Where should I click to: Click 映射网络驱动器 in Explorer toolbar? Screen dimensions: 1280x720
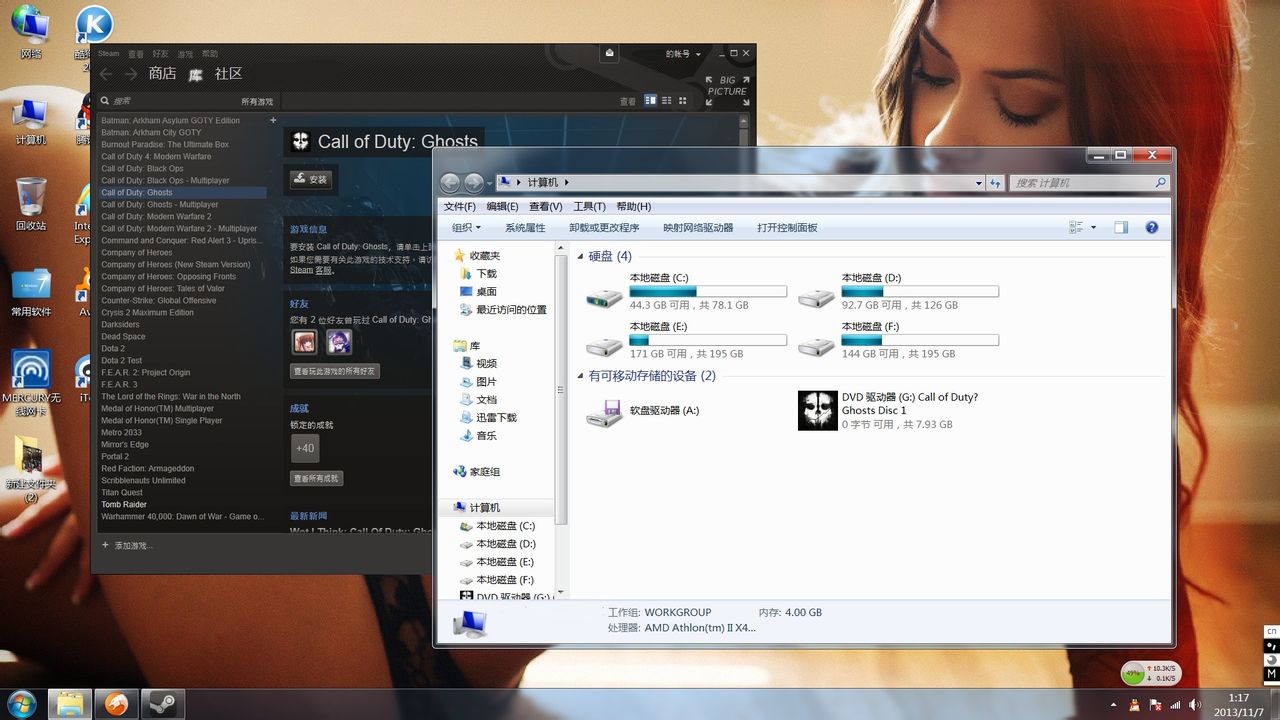click(x=698, y=228)
